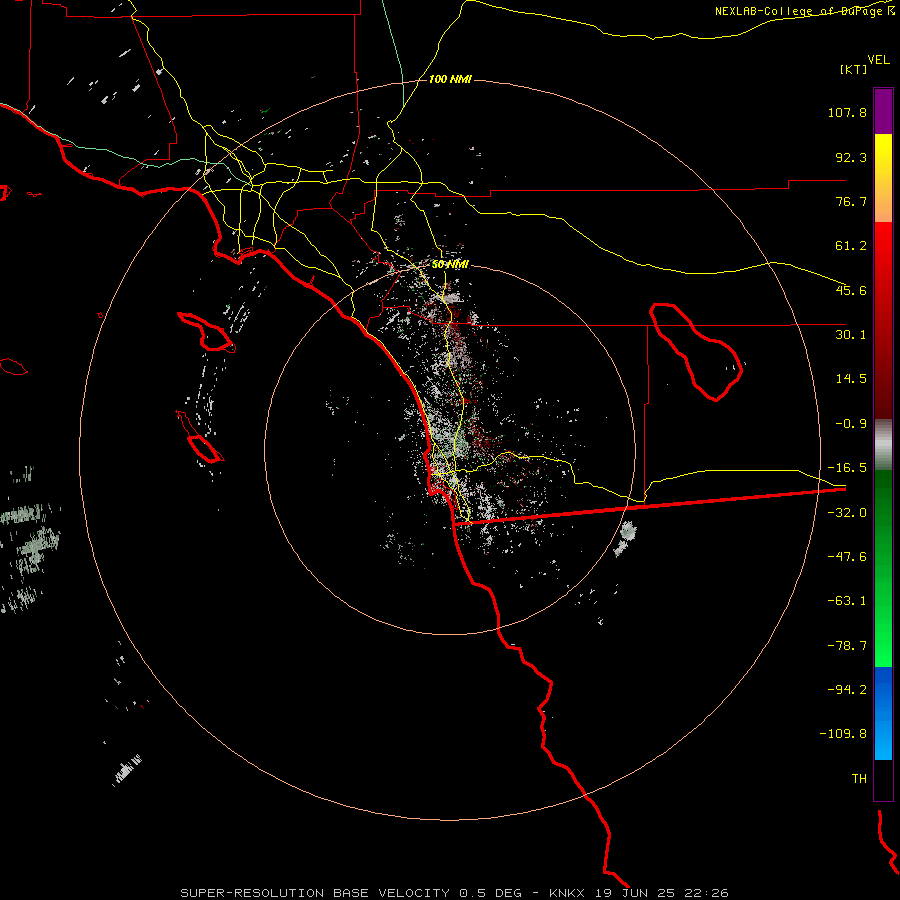
Task: Click the 92.3 velocity scale value
Action: (x=851, y=157)
